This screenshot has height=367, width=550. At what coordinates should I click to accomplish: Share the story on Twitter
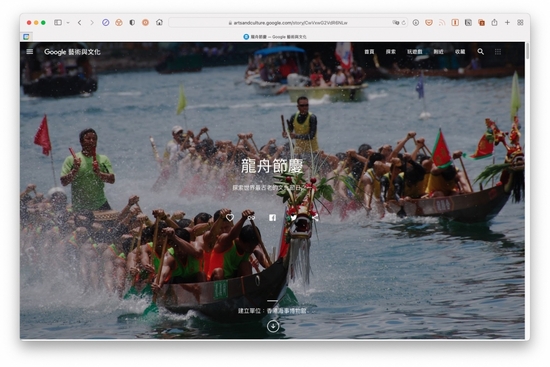tap(294, 218)
